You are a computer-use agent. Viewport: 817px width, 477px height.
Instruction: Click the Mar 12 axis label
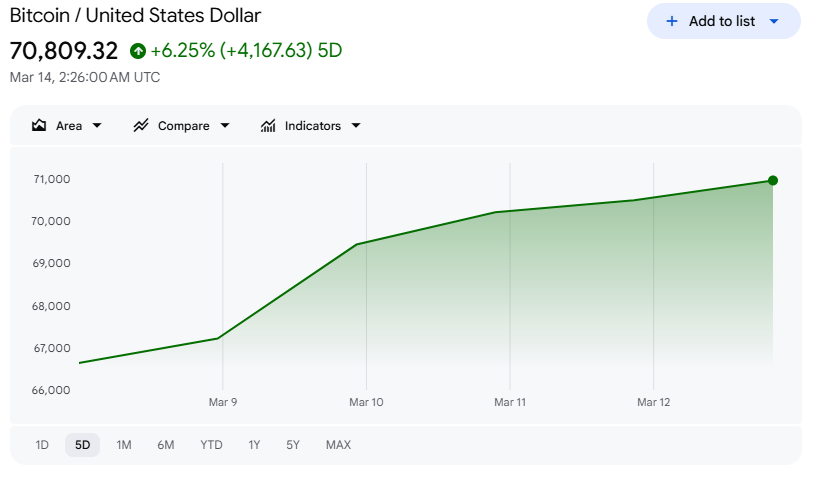coord(653,402)
